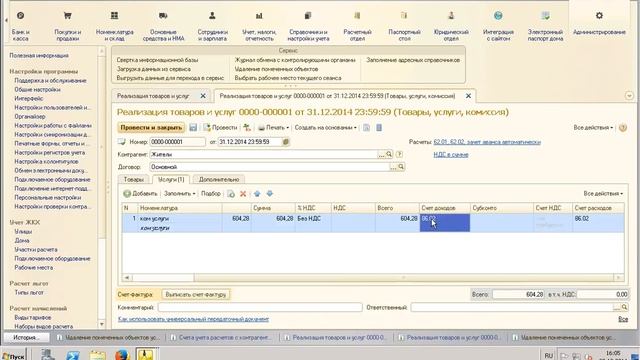This screenshot has width=640, height=360.
Task: Switch to the Дополнительно tab
Action: coord(219,180)
